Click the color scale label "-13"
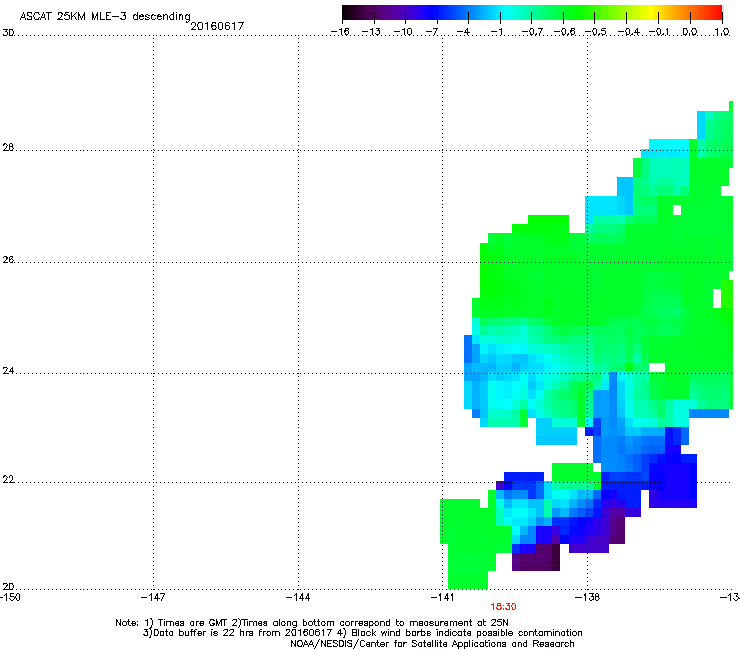This screenshot has height=650, width=740. 371,32
